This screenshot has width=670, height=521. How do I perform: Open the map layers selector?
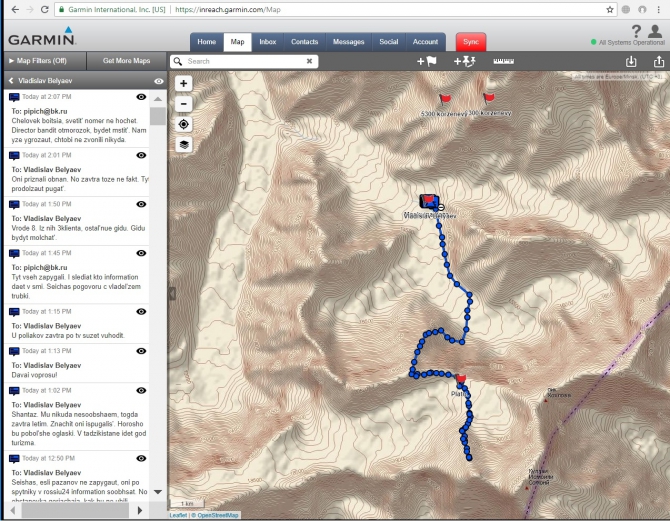[184, 144]
